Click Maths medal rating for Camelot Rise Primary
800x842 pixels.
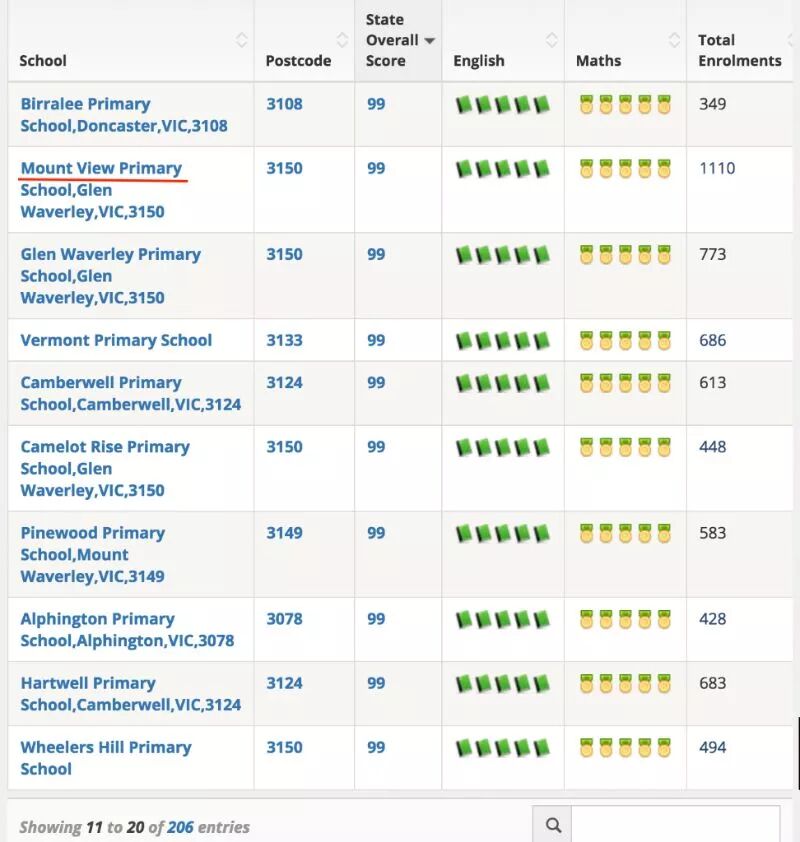[625, 447]
